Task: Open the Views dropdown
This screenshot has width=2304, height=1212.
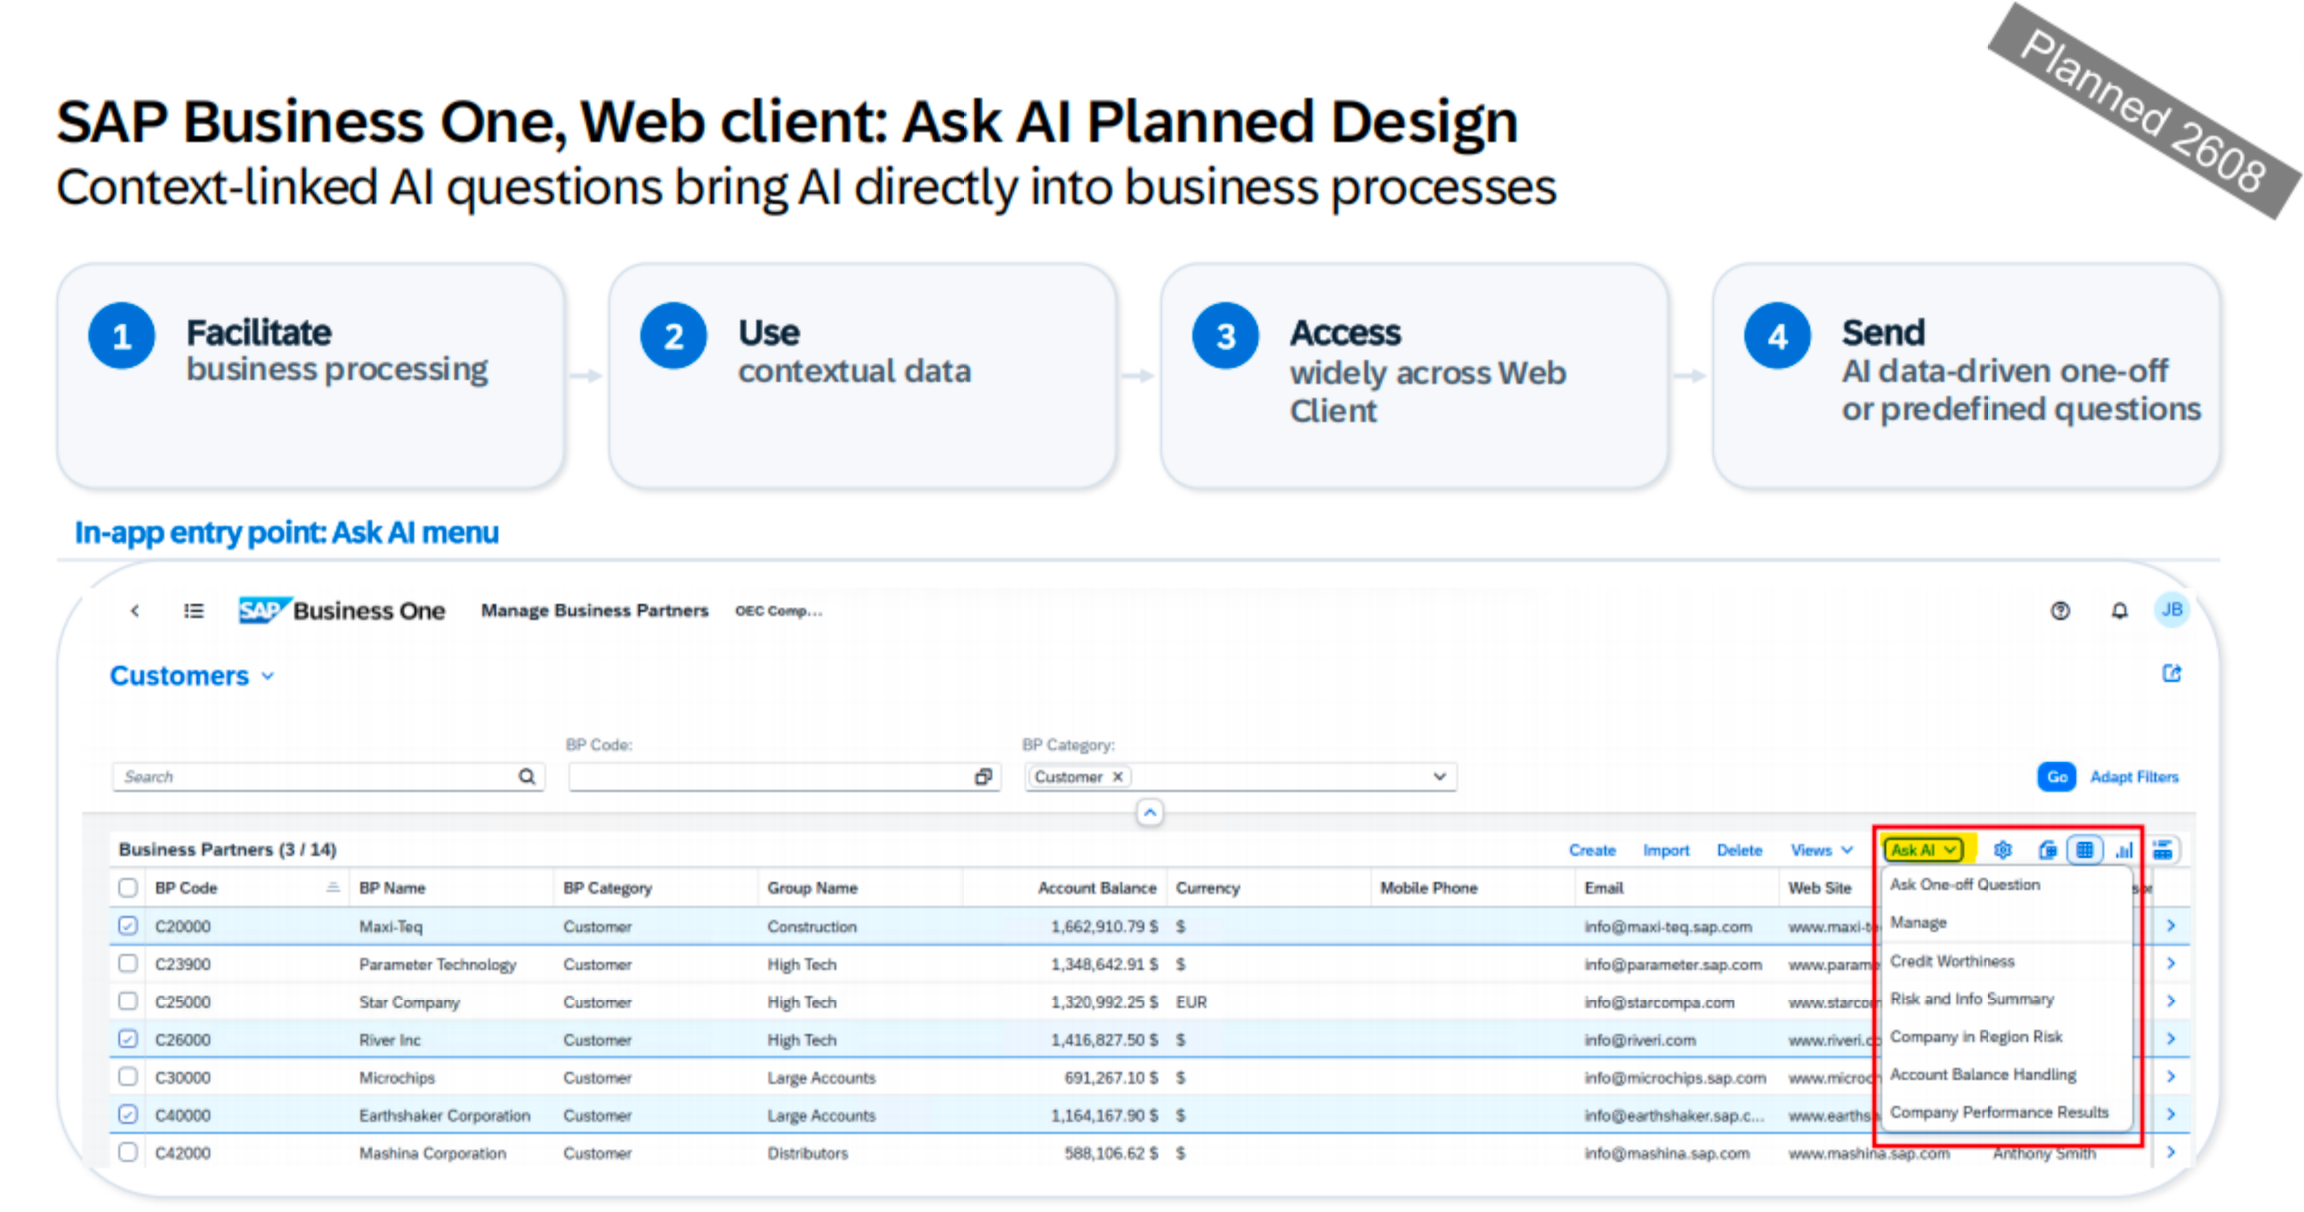Action: (x=1822, y=850)
